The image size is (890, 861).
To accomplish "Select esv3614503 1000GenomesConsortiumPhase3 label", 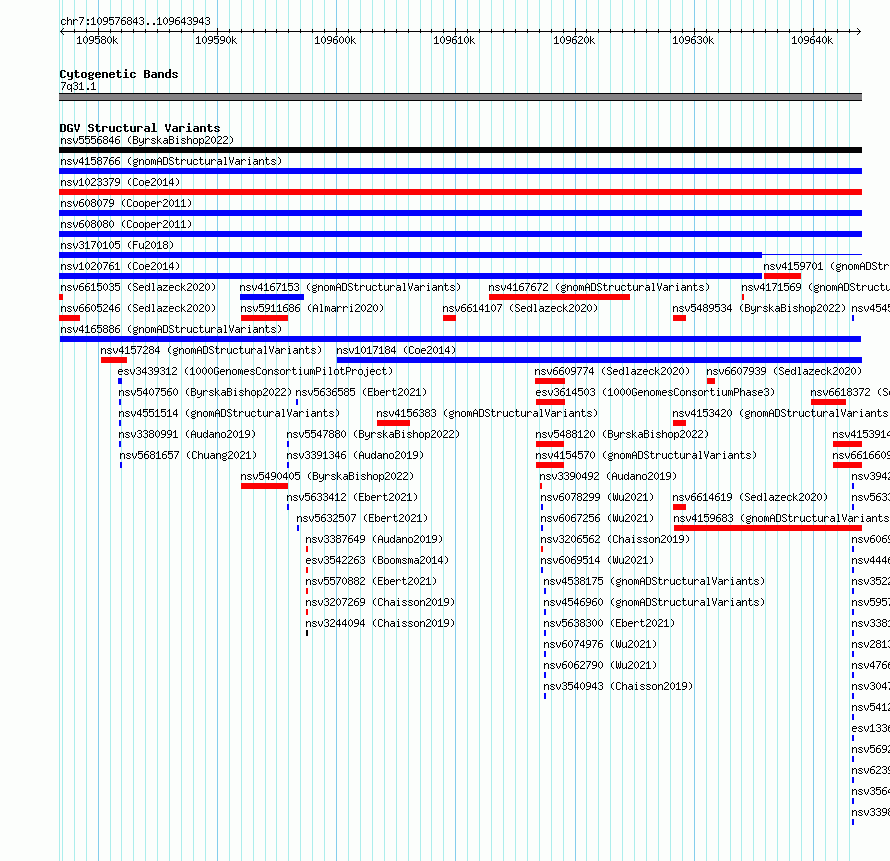I will tap(655, 392).
